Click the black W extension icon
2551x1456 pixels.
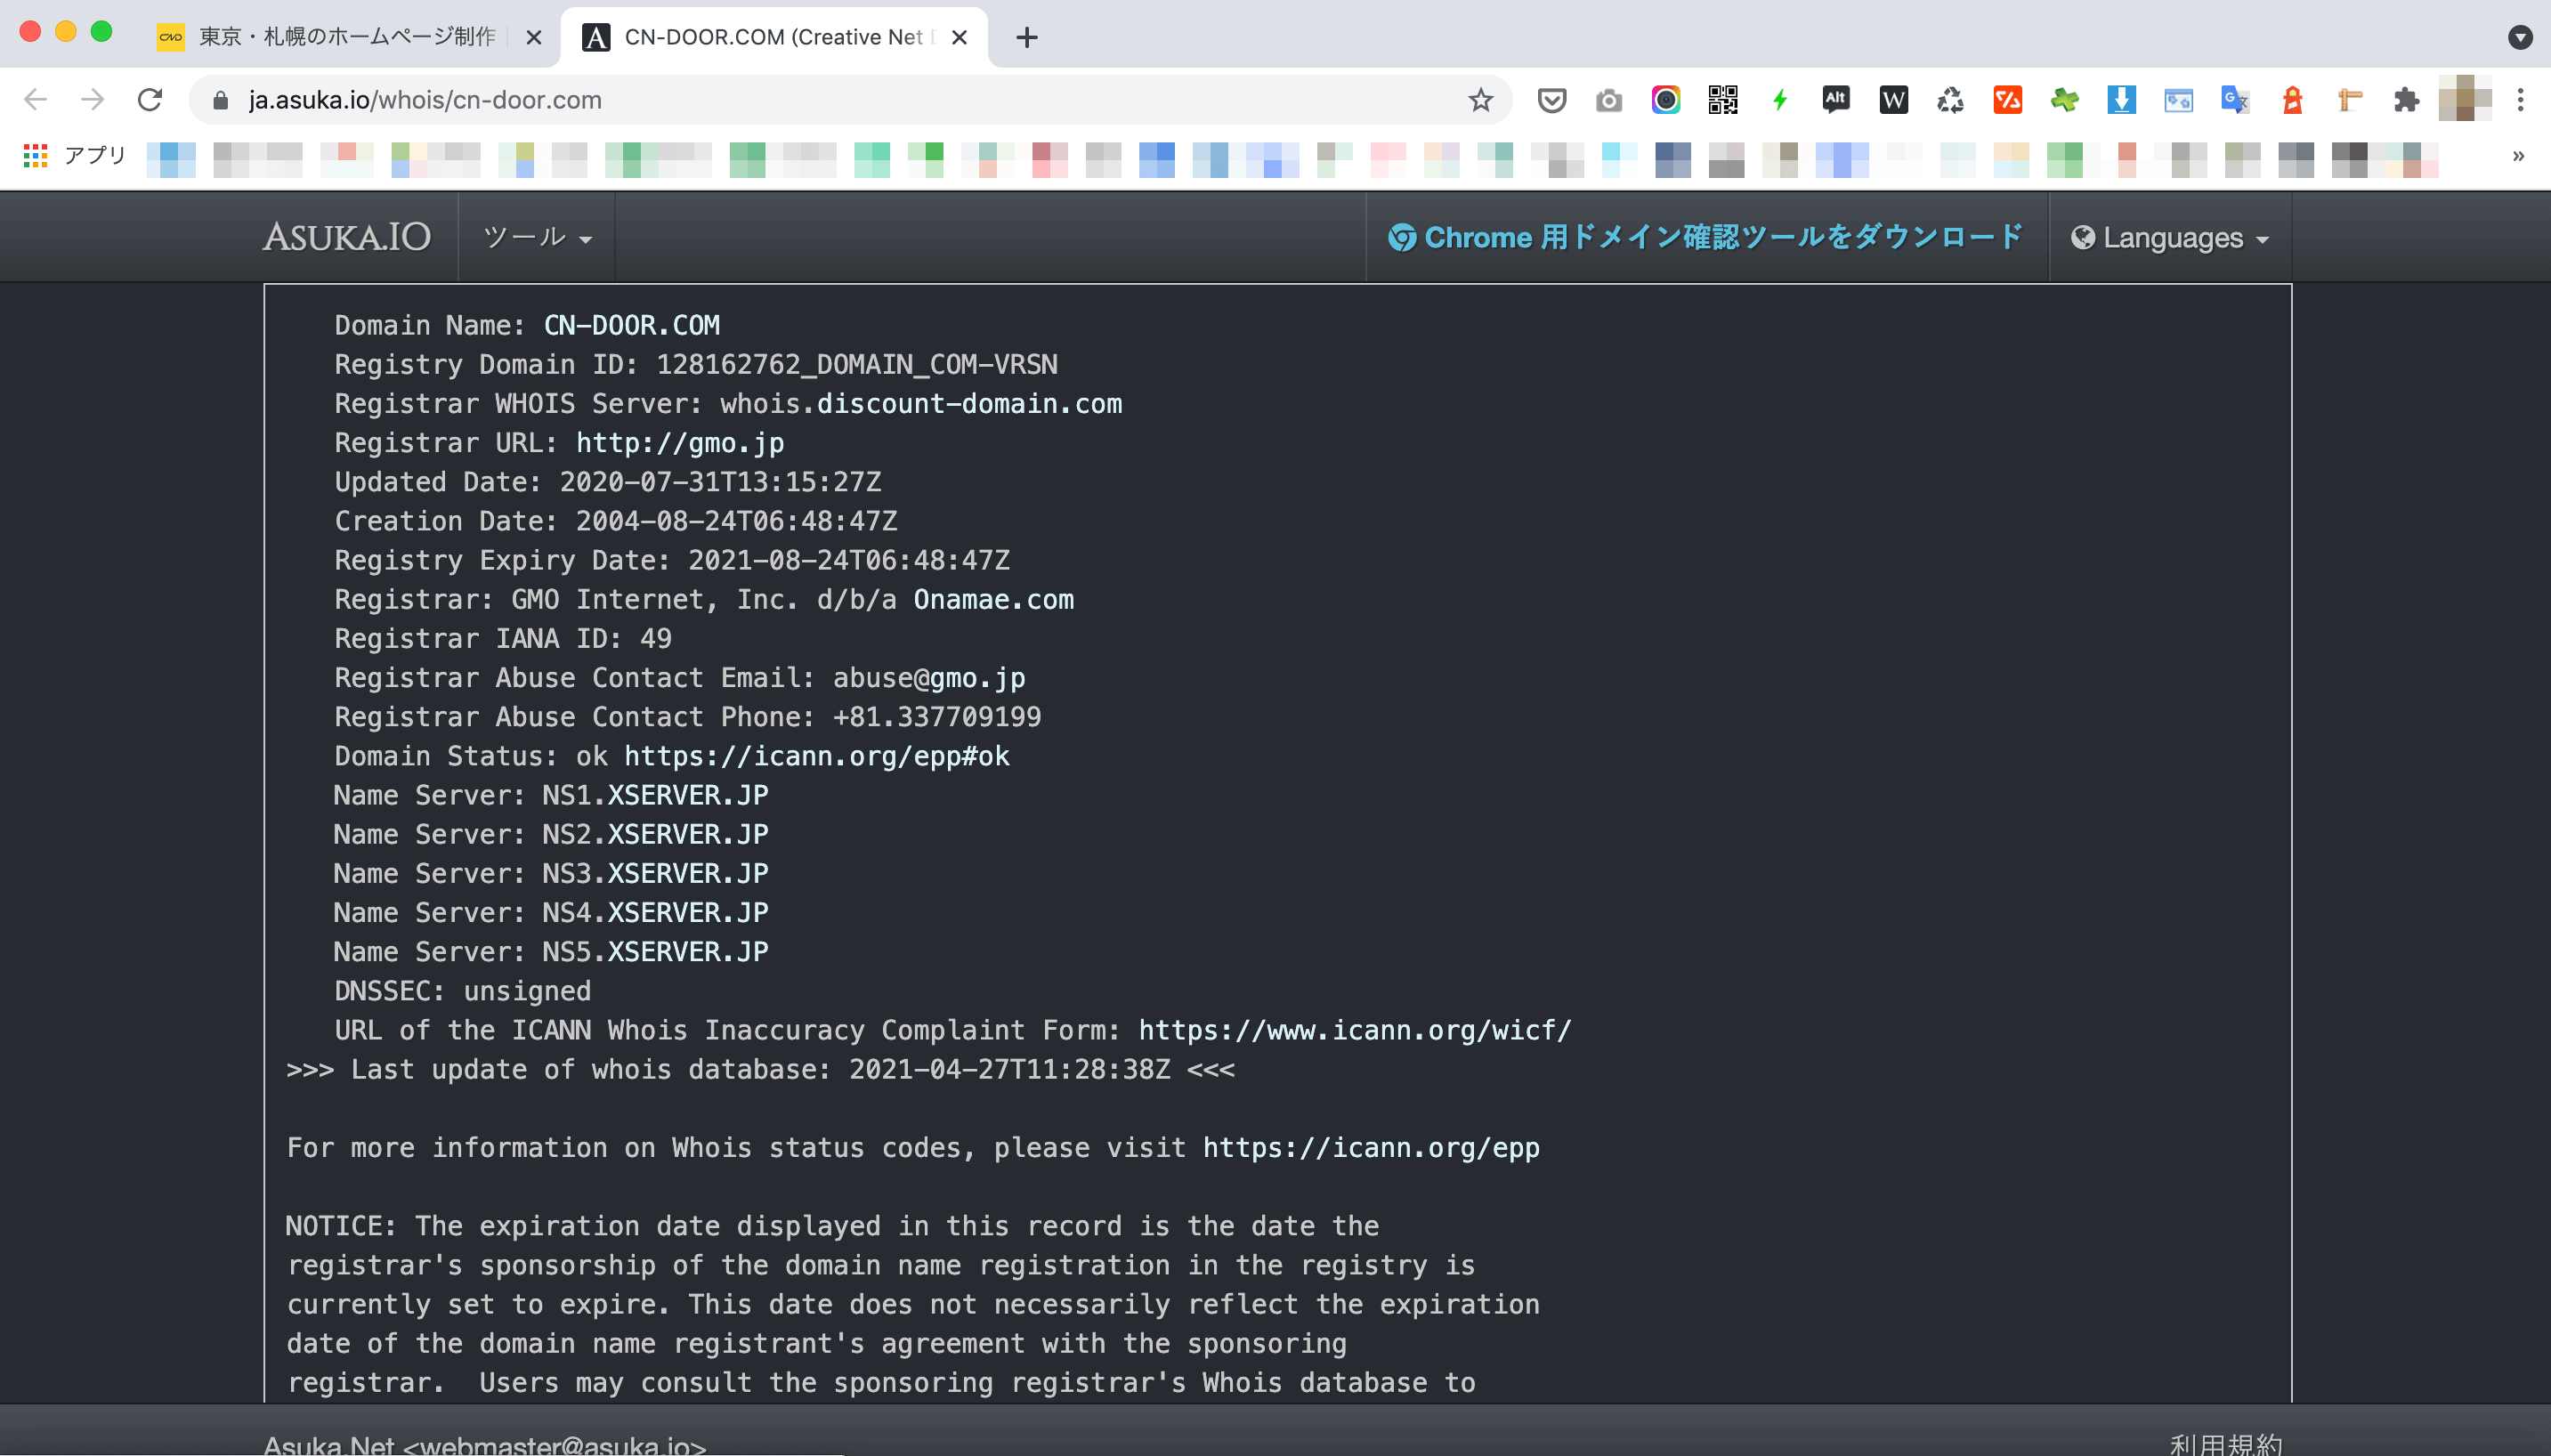(x=1893, y=100)
